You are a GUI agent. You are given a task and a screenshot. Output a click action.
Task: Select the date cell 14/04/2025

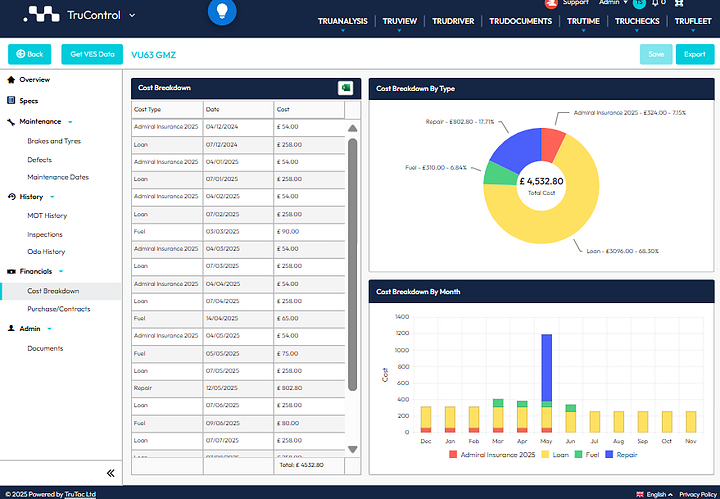pos(238,318)
